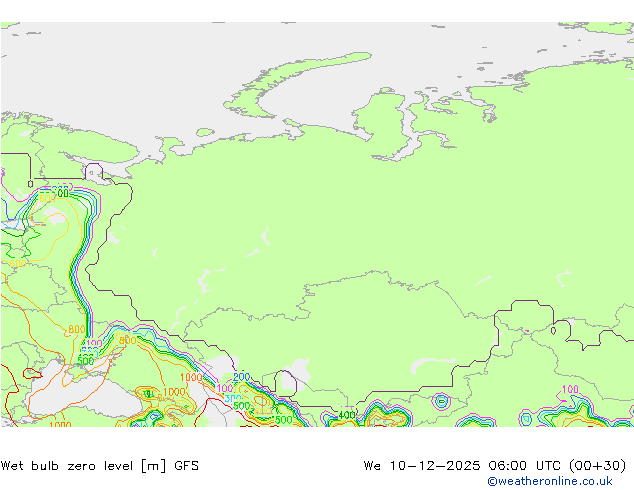Click the green '500' label near the Black Sea
The image size is (634, 490).
click(85, 360)
